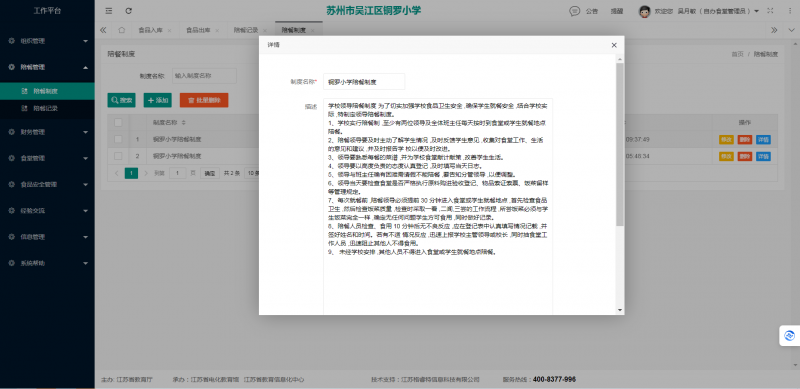Tick the checkbox for row 2
This screenshot has height=389, width=800.
click(x=118, y=156)
